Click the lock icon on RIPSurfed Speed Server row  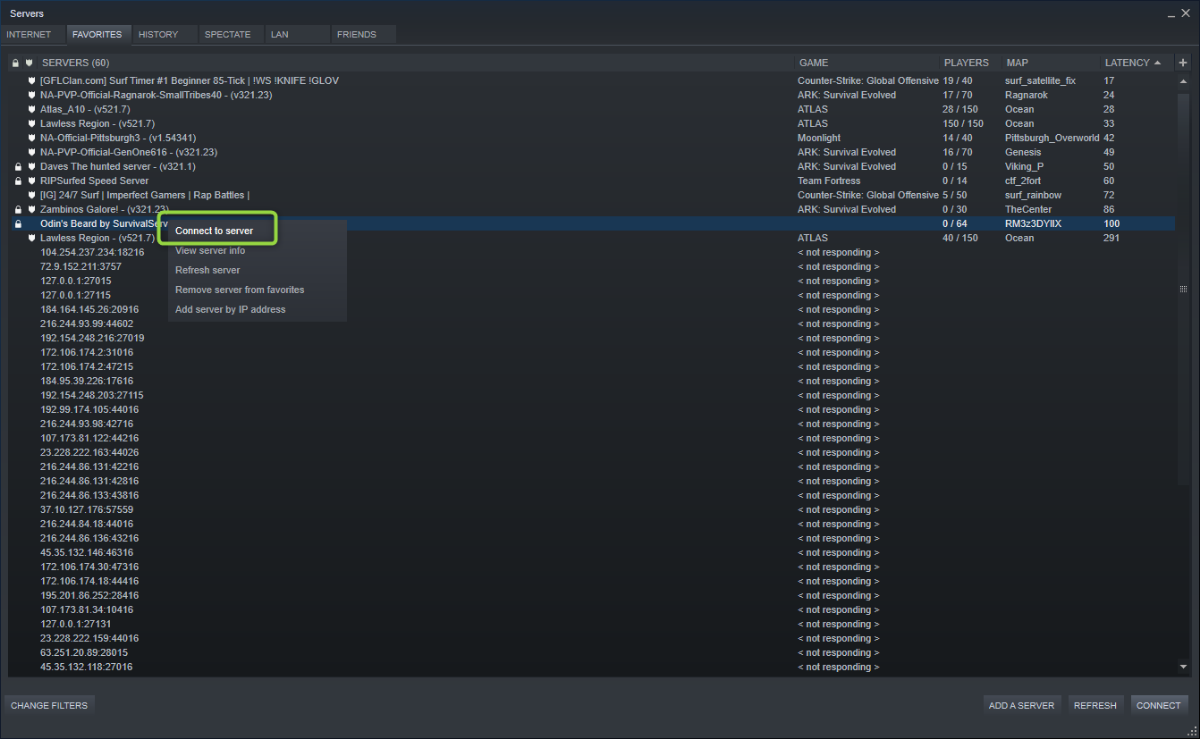coord(18,181)
